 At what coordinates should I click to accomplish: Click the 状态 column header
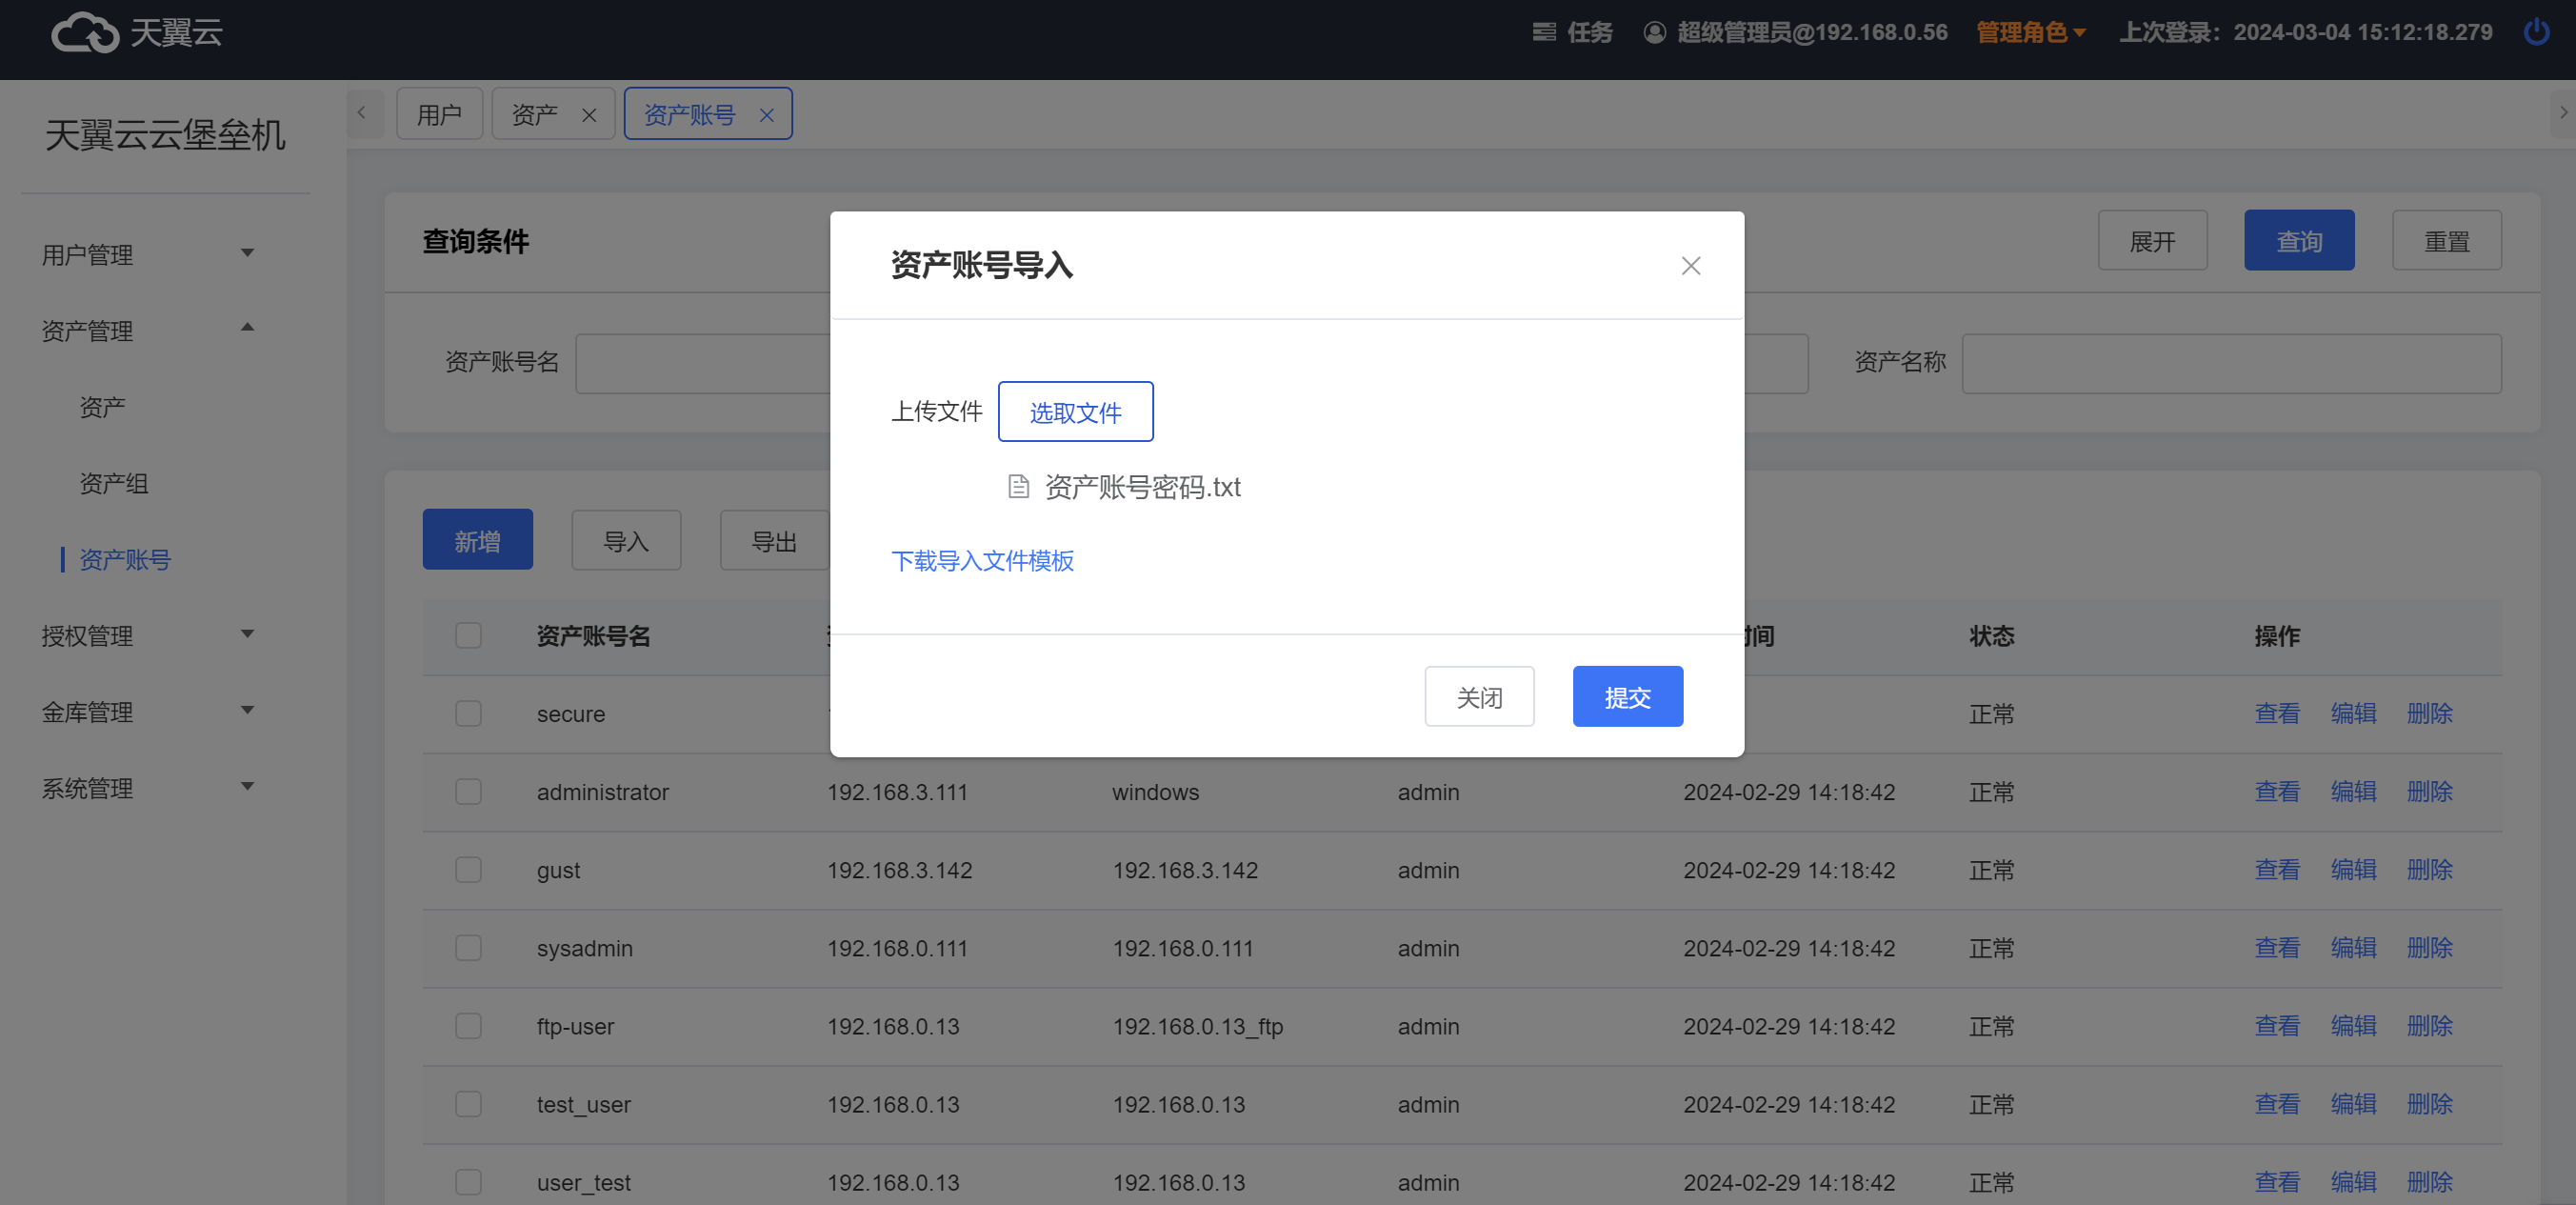pyautogui.click(x=1991, y=636)
